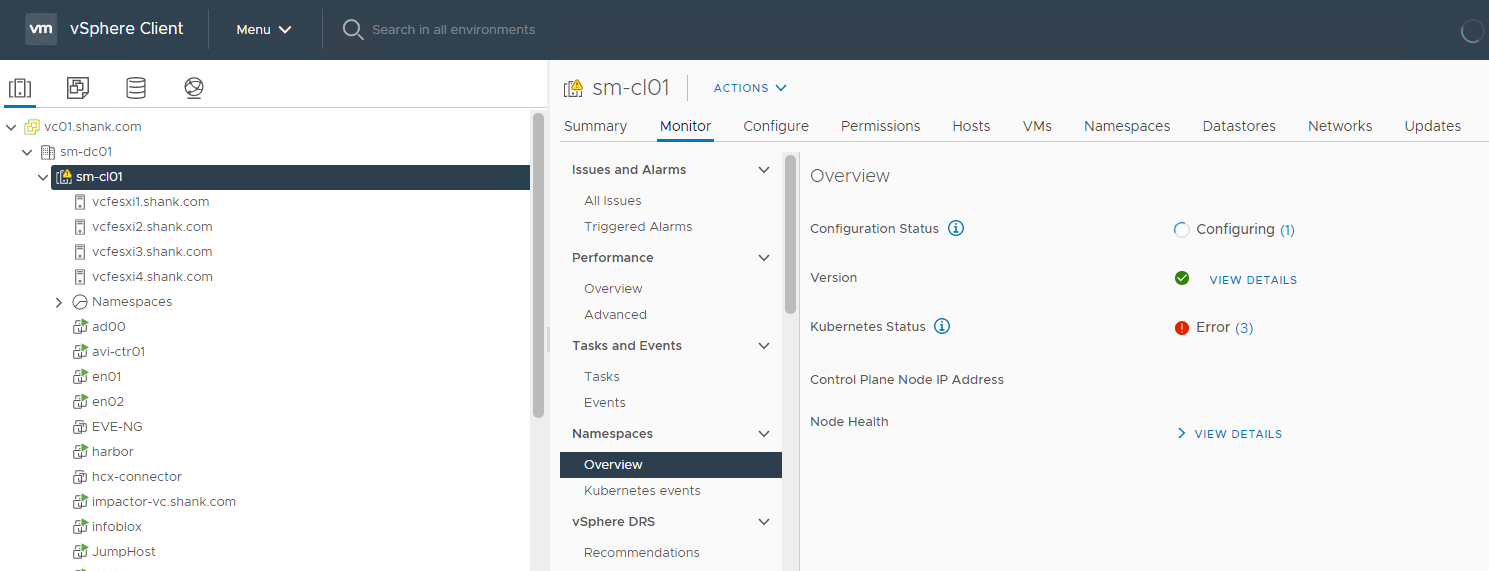Open the Storage inventory view icon
Viewport: 1489px width, 571px height.
[x=136, y=88]
